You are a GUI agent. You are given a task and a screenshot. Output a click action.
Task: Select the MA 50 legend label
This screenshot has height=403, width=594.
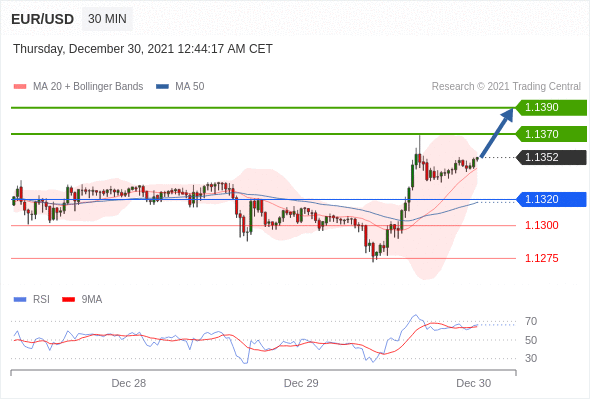click(x=189, y=86)
